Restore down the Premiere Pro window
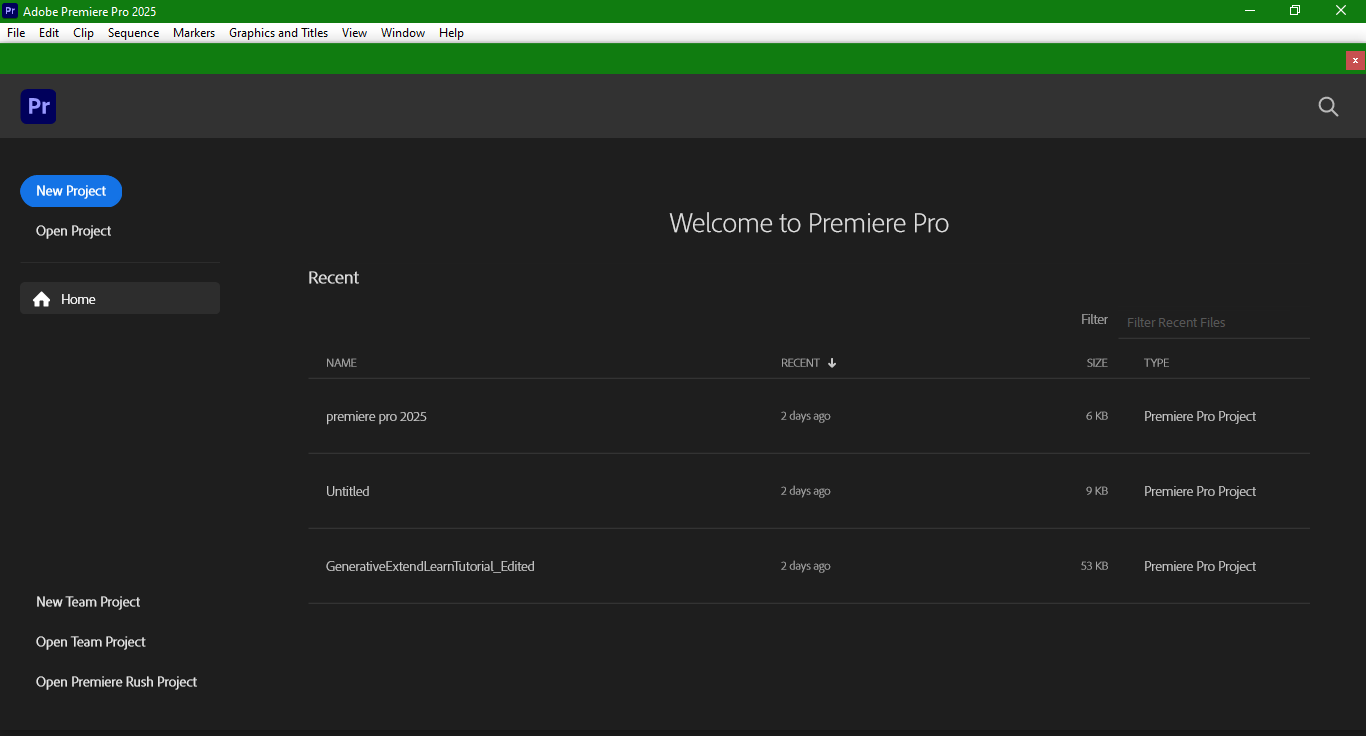This screenshot has height=736, width=1366. coord(1295,11)
